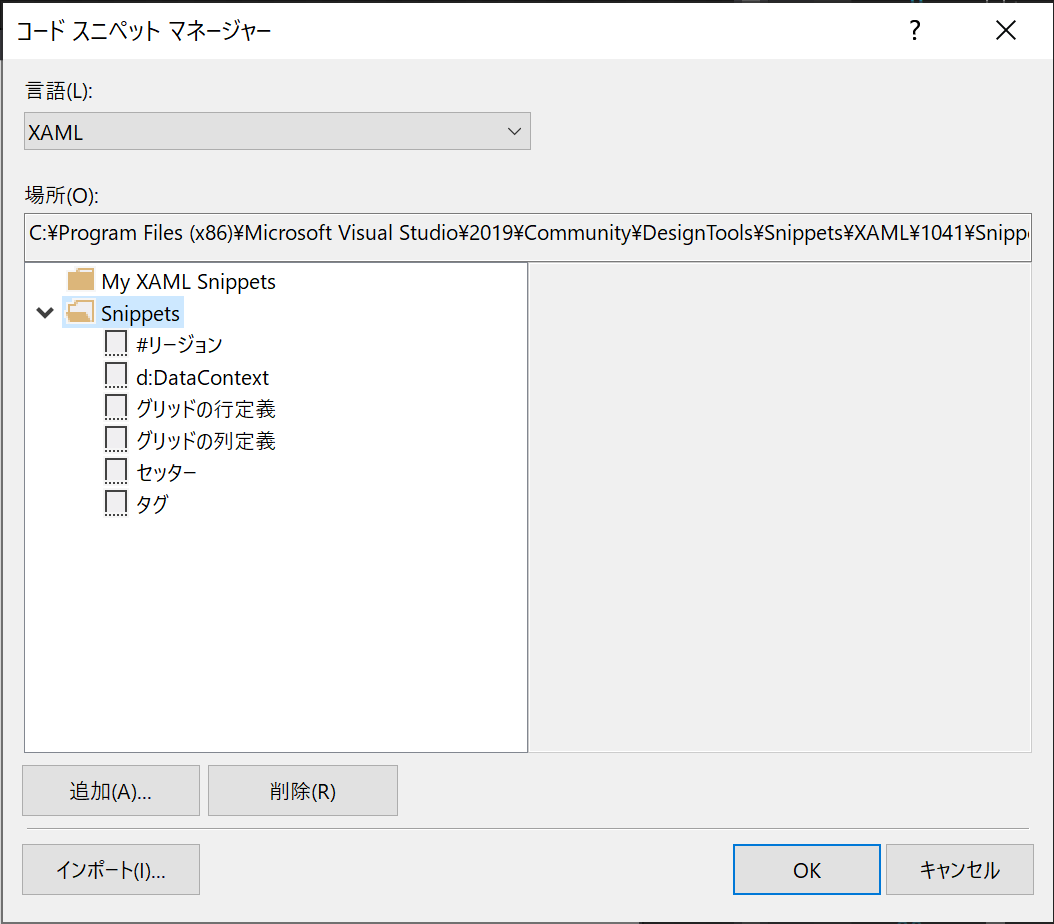Check the タグ snippet checkbox
The image size is (1054, 924).
[x=115, y=503]
